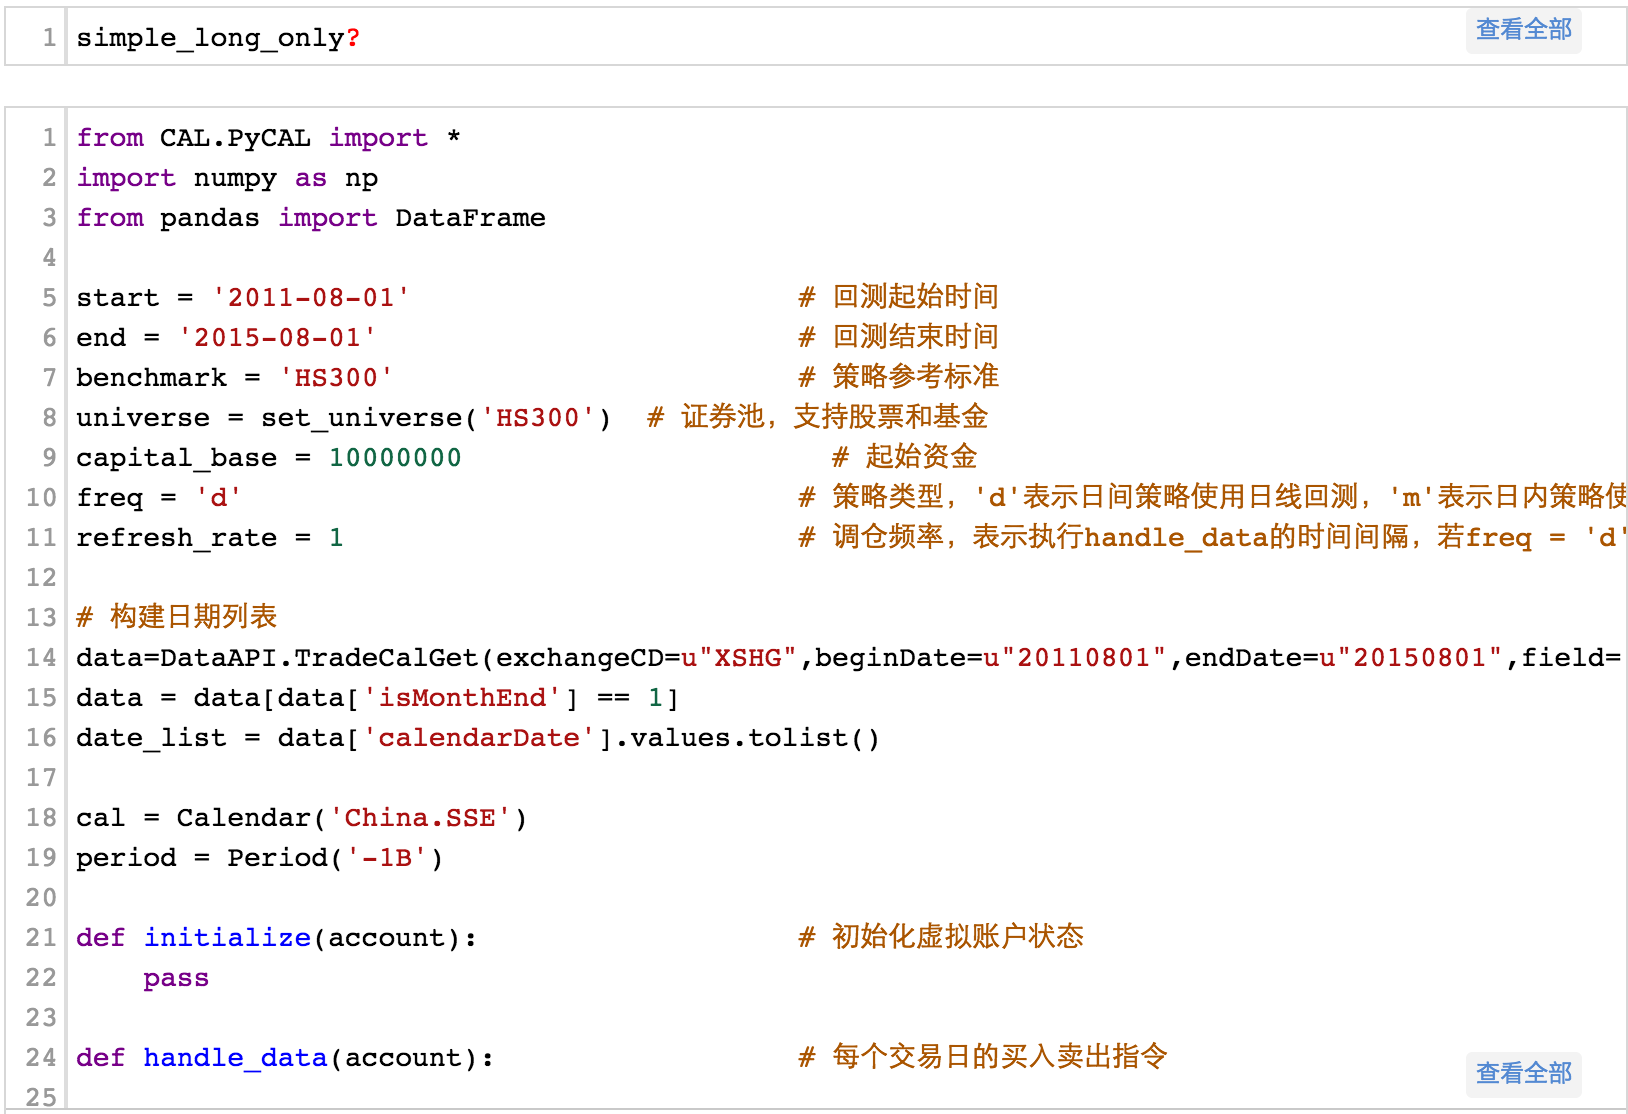Viewport: 1628px width, 1114px height.
Task: Click the 'isMonthEnd' string on line 15
Action: click(x=461, y=698)
